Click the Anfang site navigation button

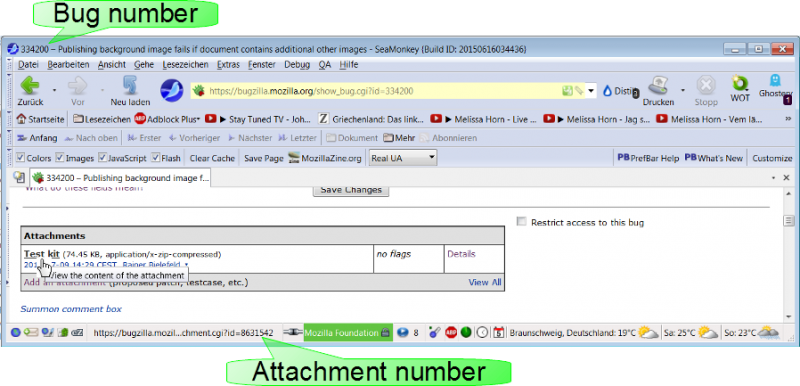37,138
